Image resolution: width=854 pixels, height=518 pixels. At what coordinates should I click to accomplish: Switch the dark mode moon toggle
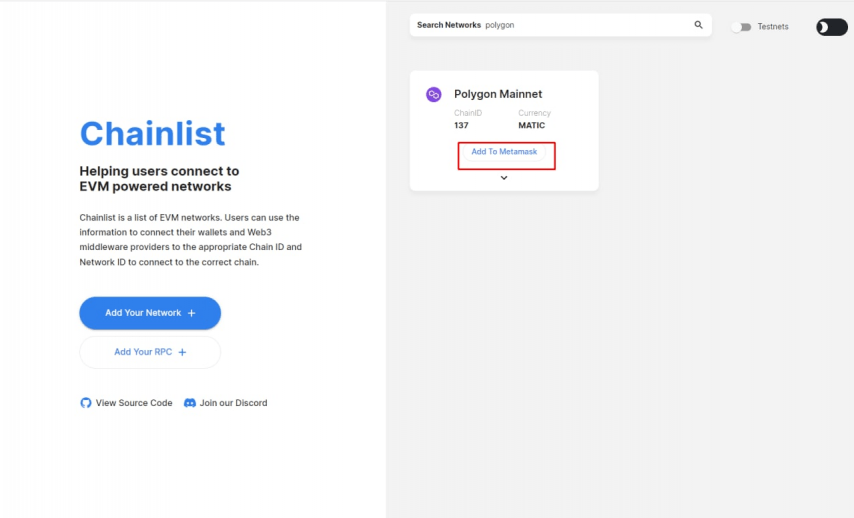tap(831, 27)
